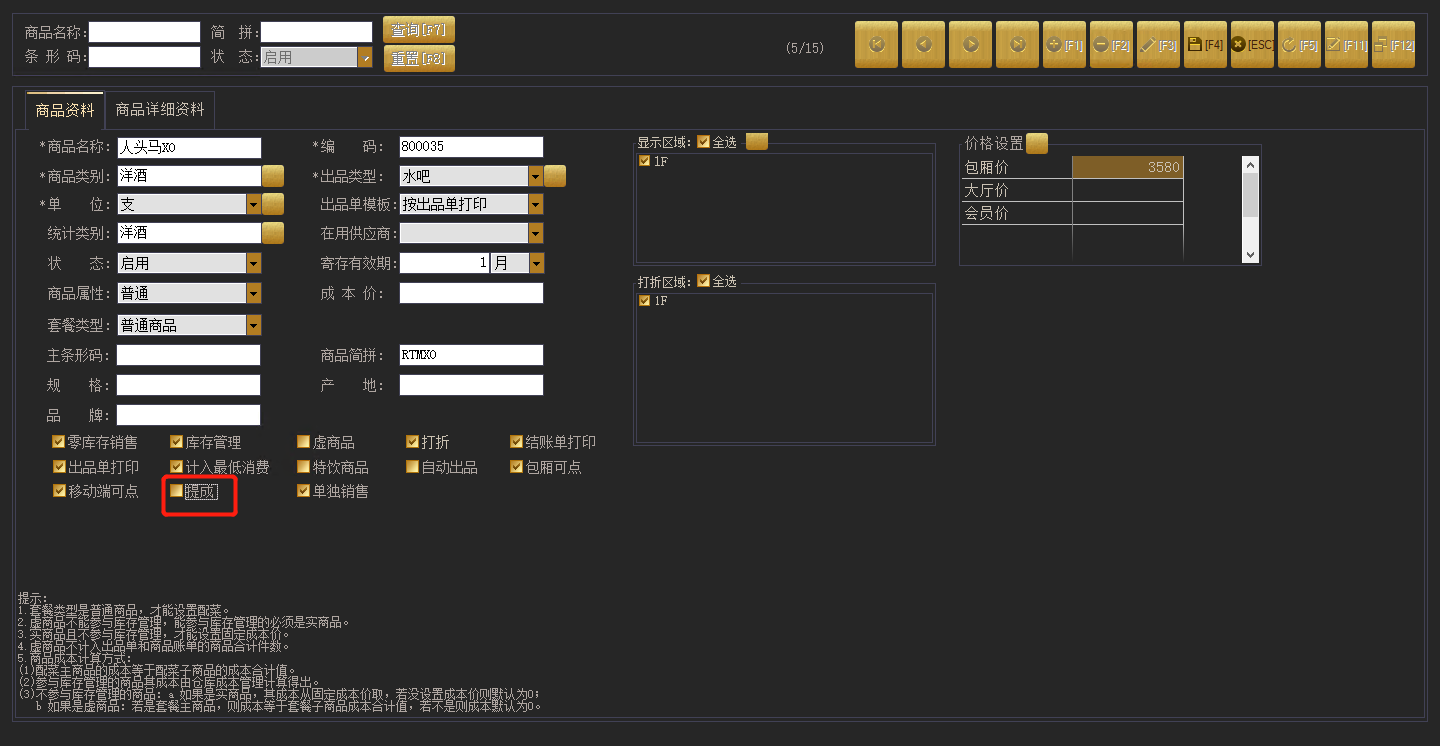Uncheck 1F in the 显示区域 list
This screenshot has width=1440, height=746.
pos(645,161)
